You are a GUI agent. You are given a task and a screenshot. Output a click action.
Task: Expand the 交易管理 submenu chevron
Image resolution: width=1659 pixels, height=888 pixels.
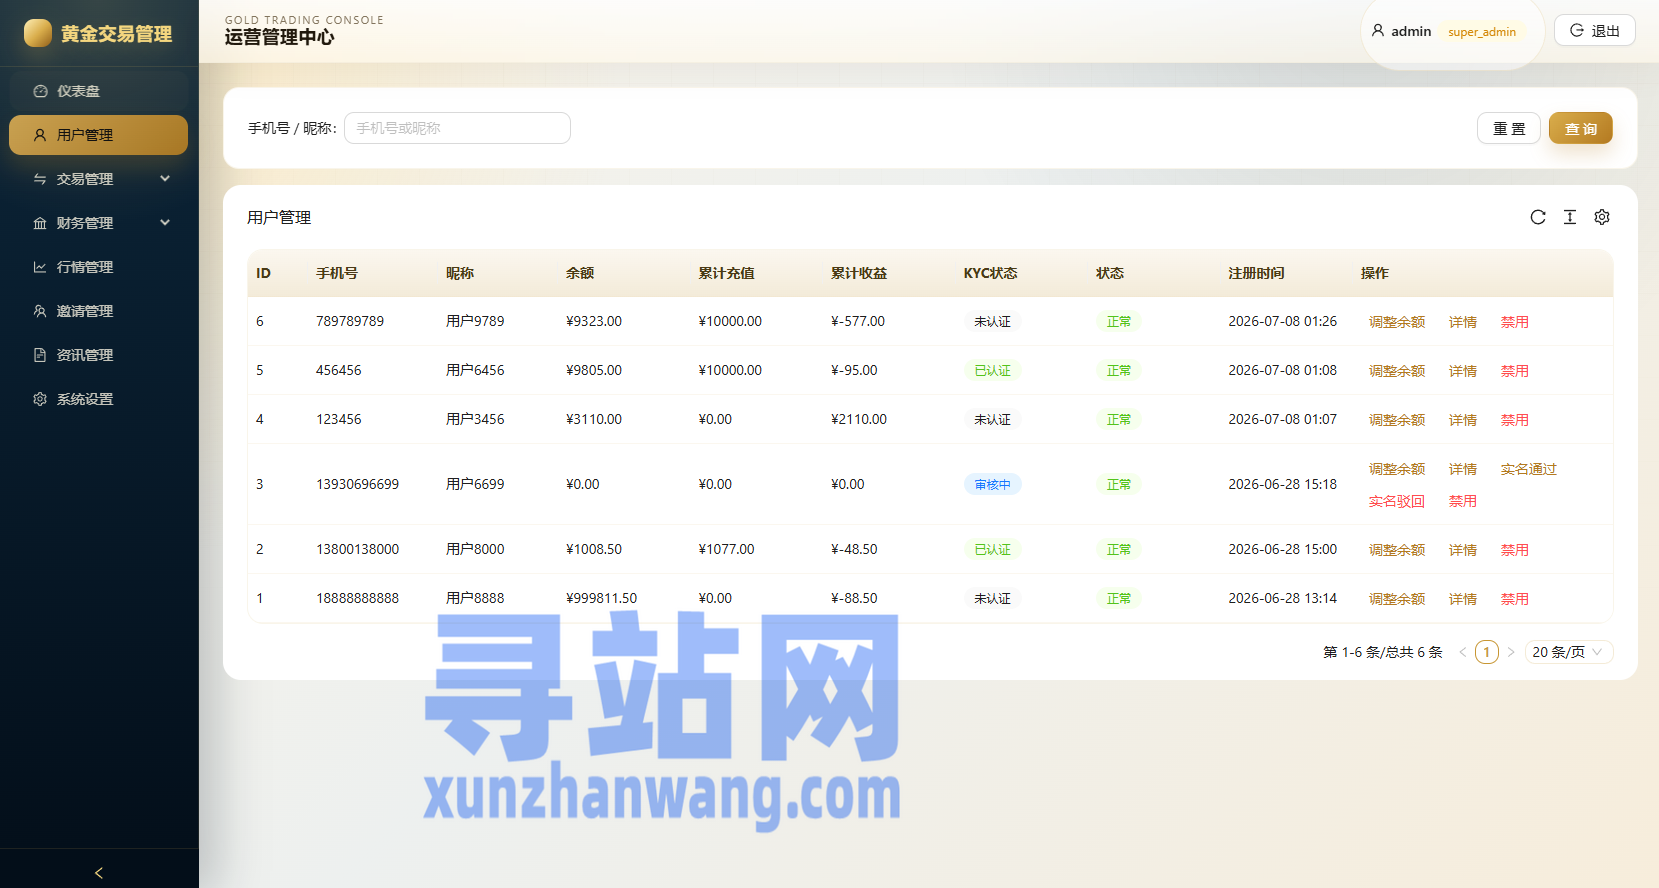click(x=165, y=179)
